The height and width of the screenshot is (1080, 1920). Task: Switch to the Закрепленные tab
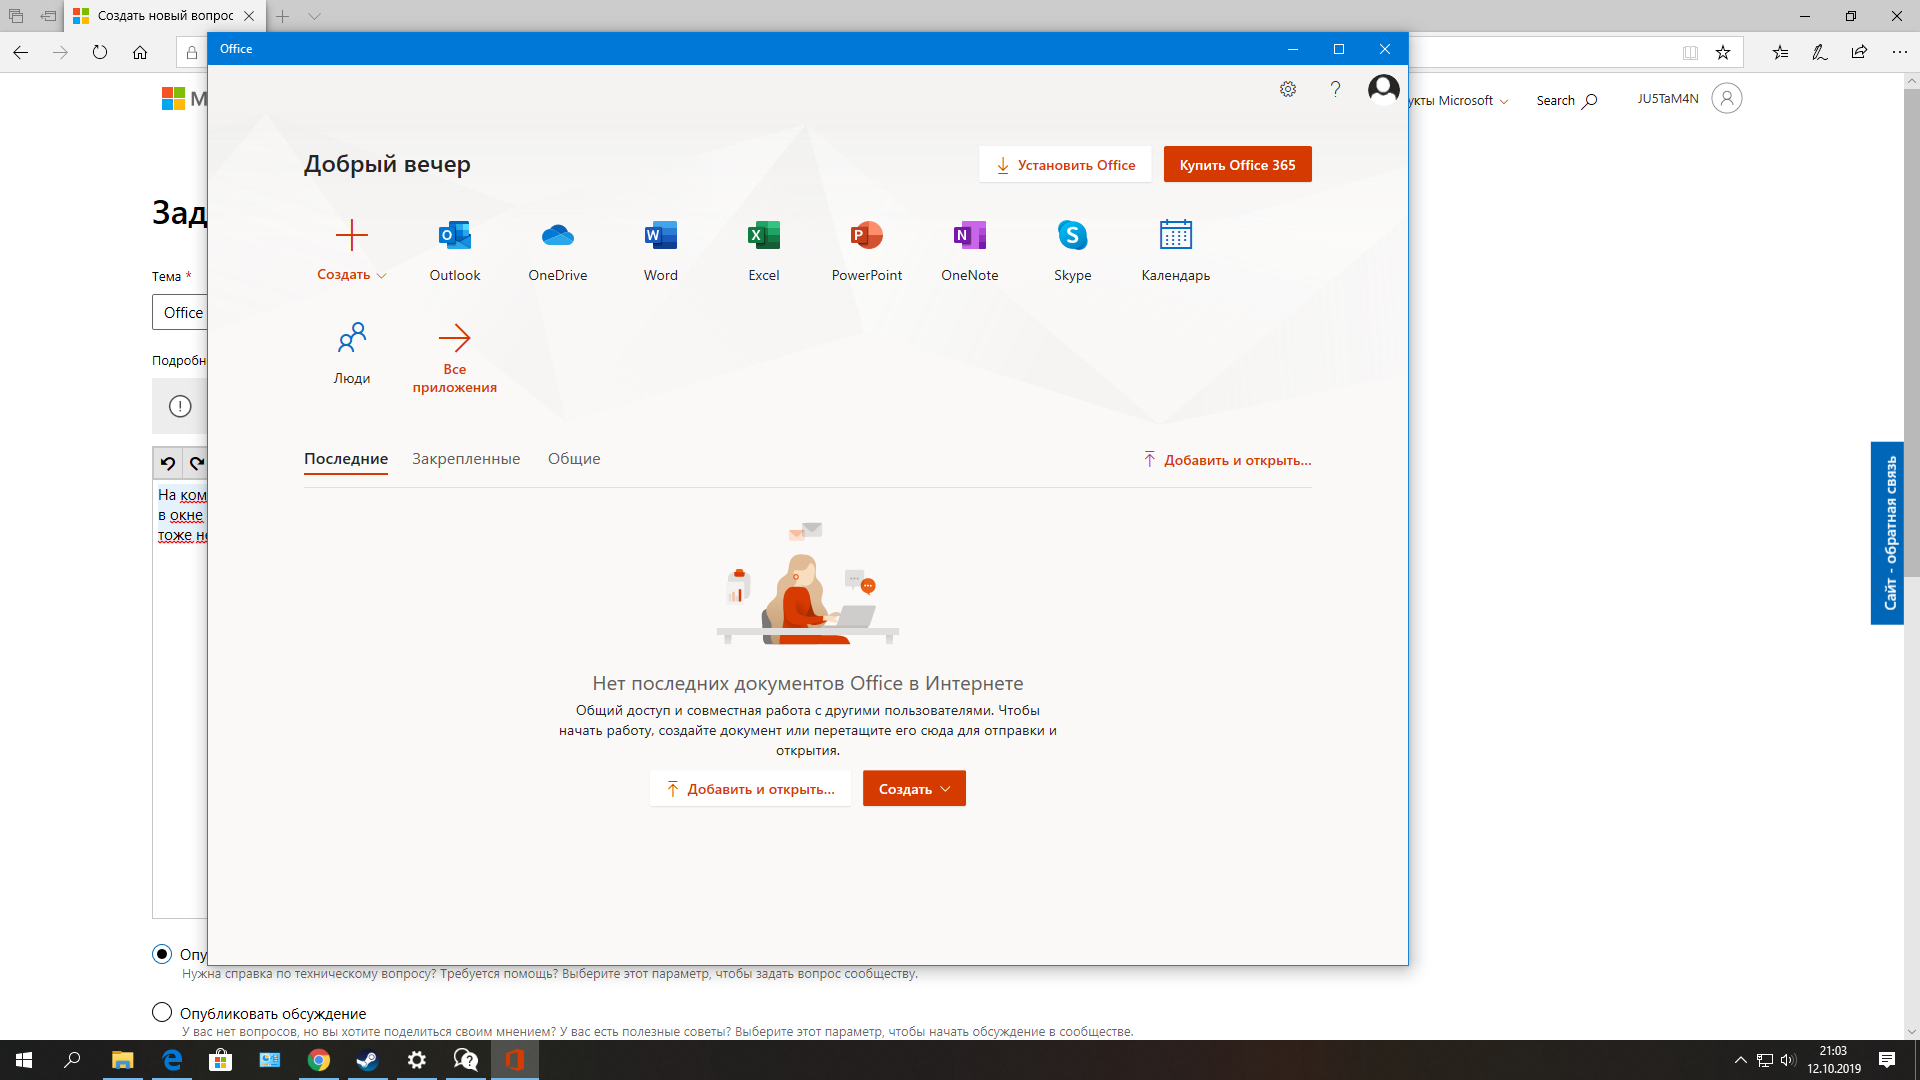466,459
